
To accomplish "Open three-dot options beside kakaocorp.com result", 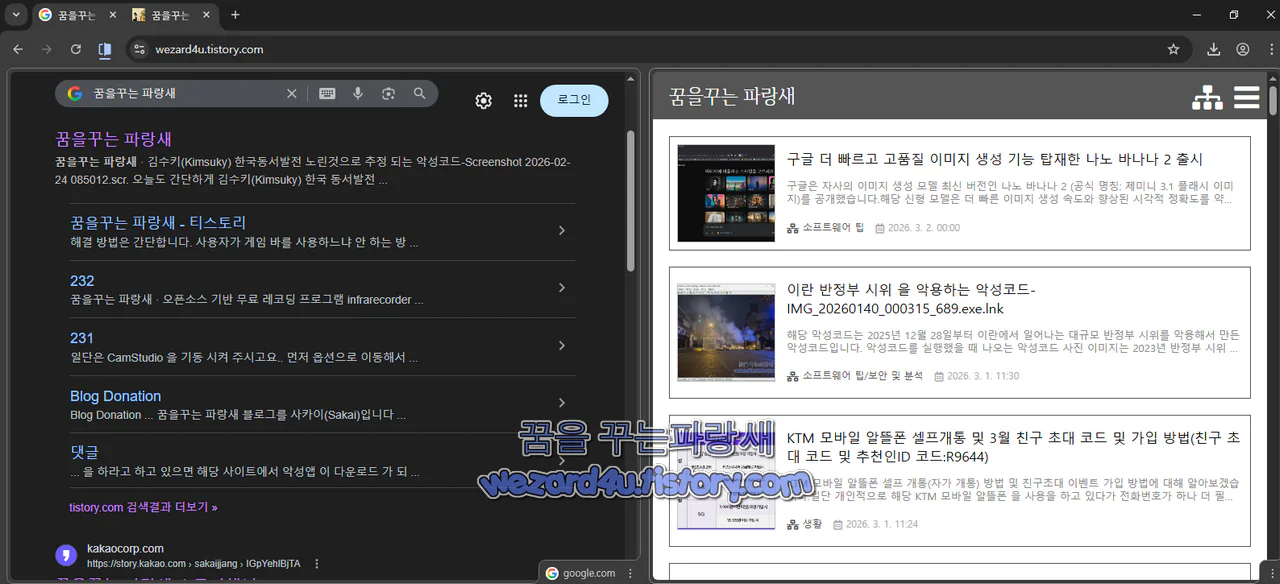I will coord(316,563).
